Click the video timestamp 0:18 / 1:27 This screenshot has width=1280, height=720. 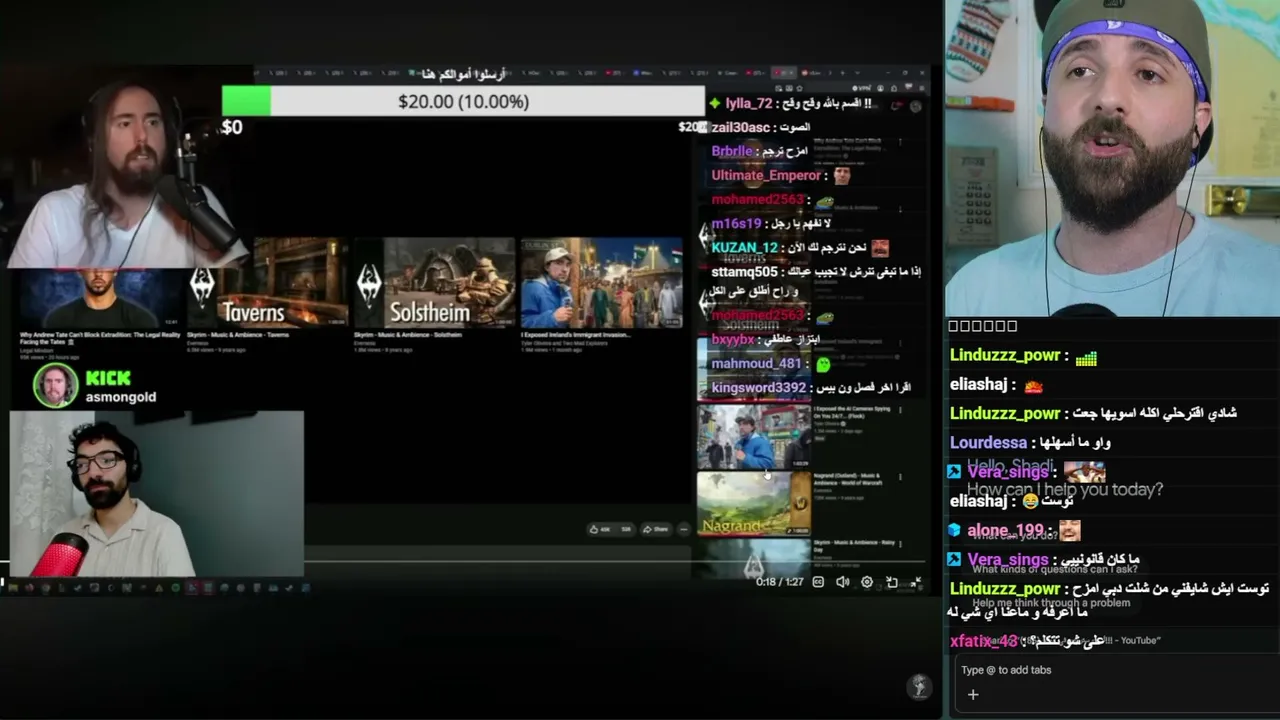pyautogui.click(x=780, y=582)
